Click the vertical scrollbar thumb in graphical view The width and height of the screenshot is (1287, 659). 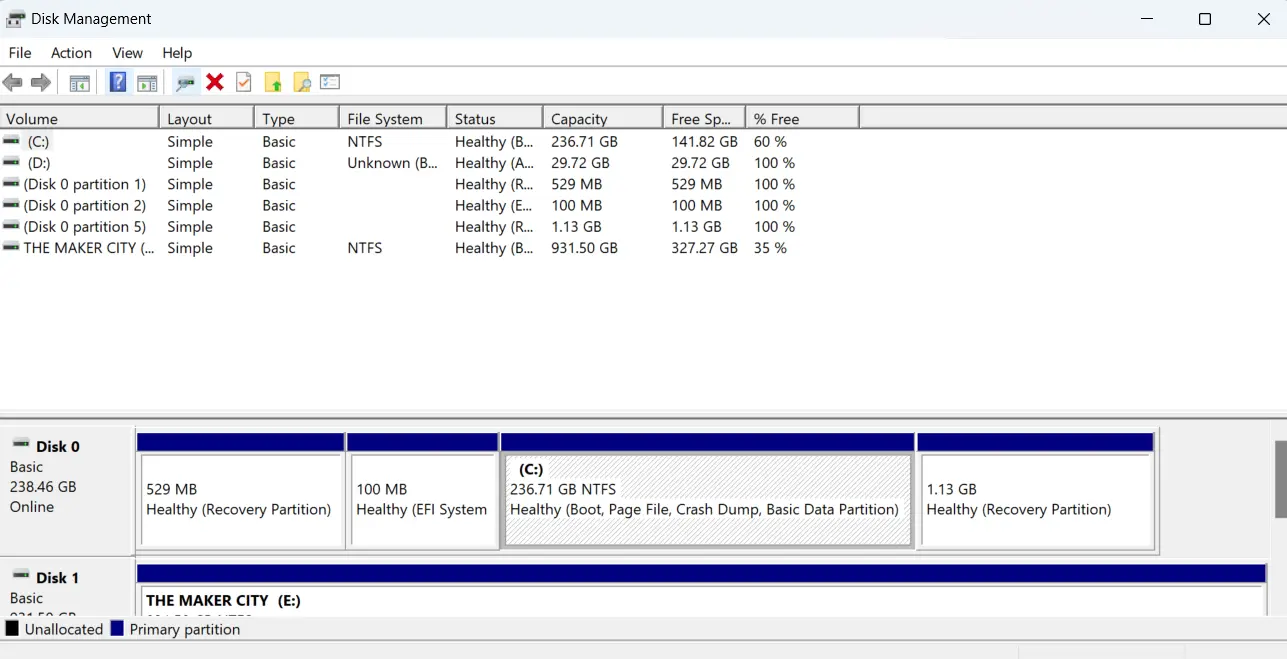click(1280, 479)
